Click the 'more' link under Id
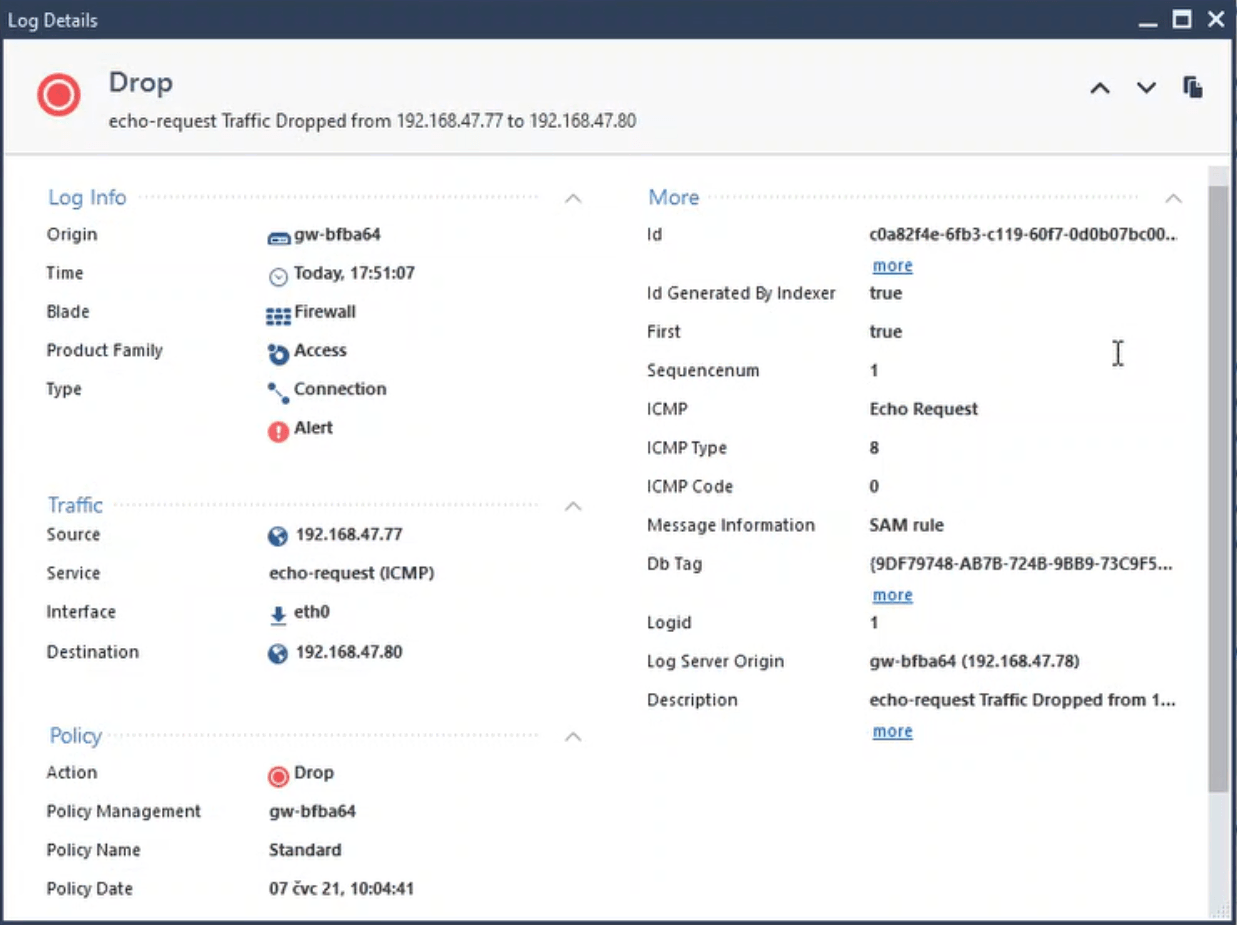Viewport: 1237px width, 925px height. (x=892, y=266)
